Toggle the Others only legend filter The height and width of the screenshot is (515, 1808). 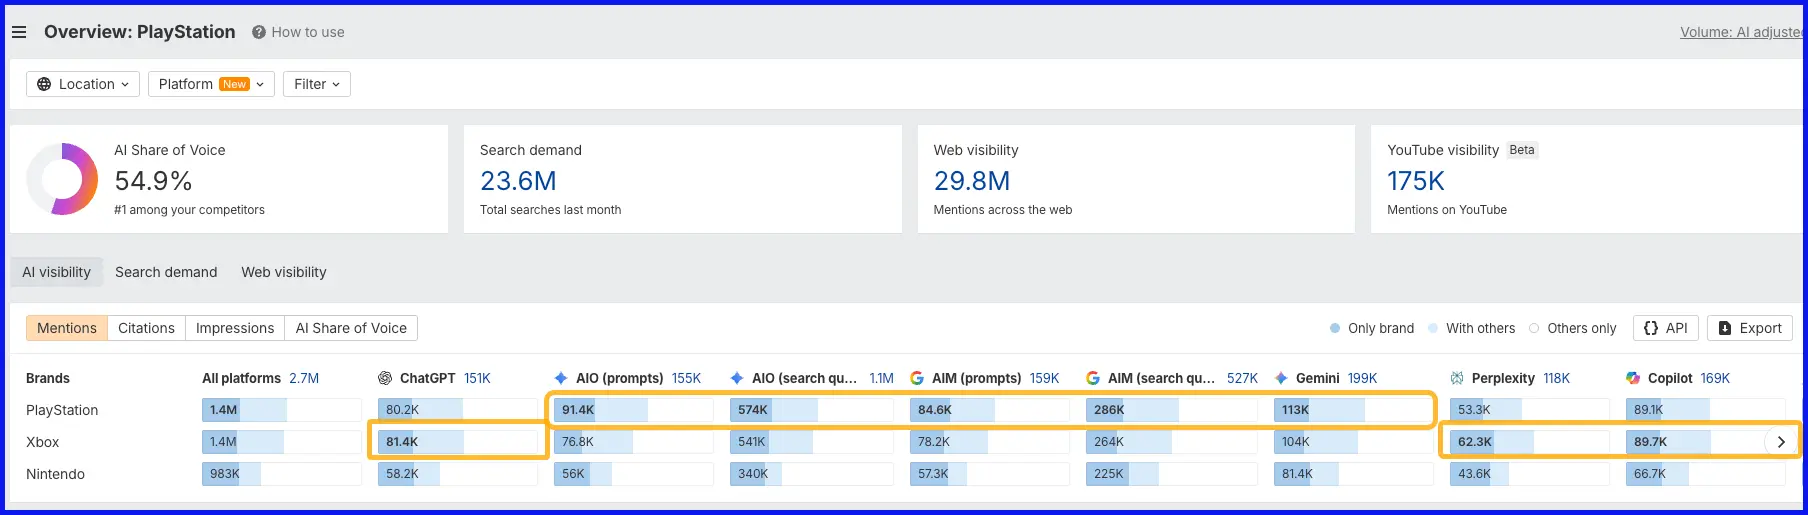1572,328
